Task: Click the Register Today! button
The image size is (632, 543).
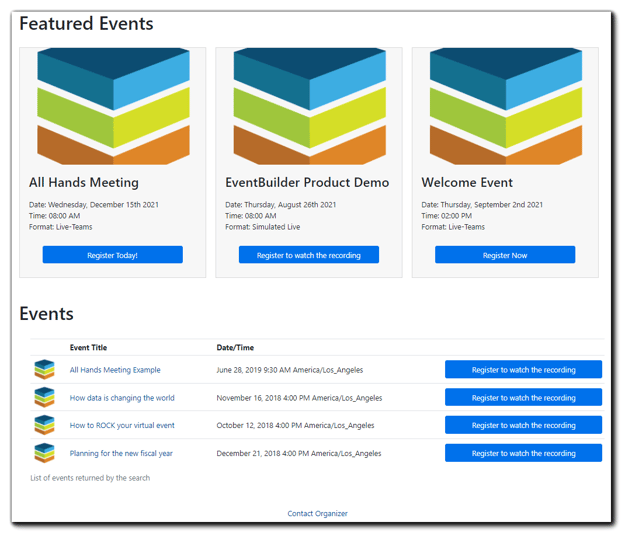Action: (x=112, y=255)
